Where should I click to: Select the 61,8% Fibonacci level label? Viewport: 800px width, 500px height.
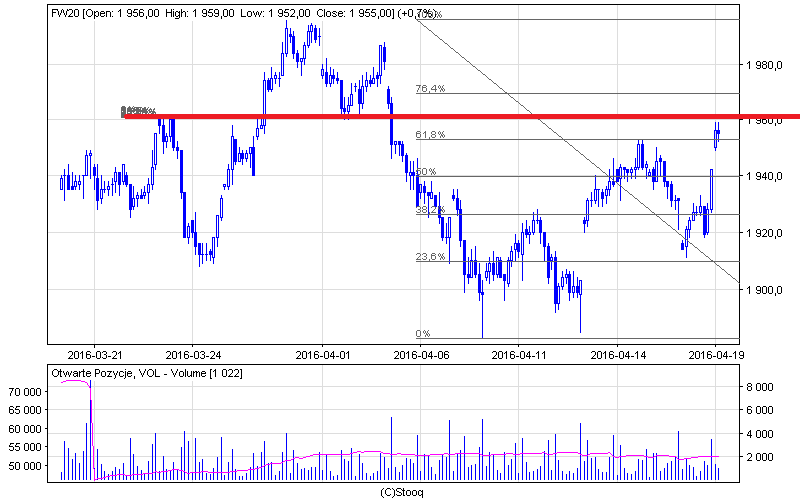pos(430,135)
